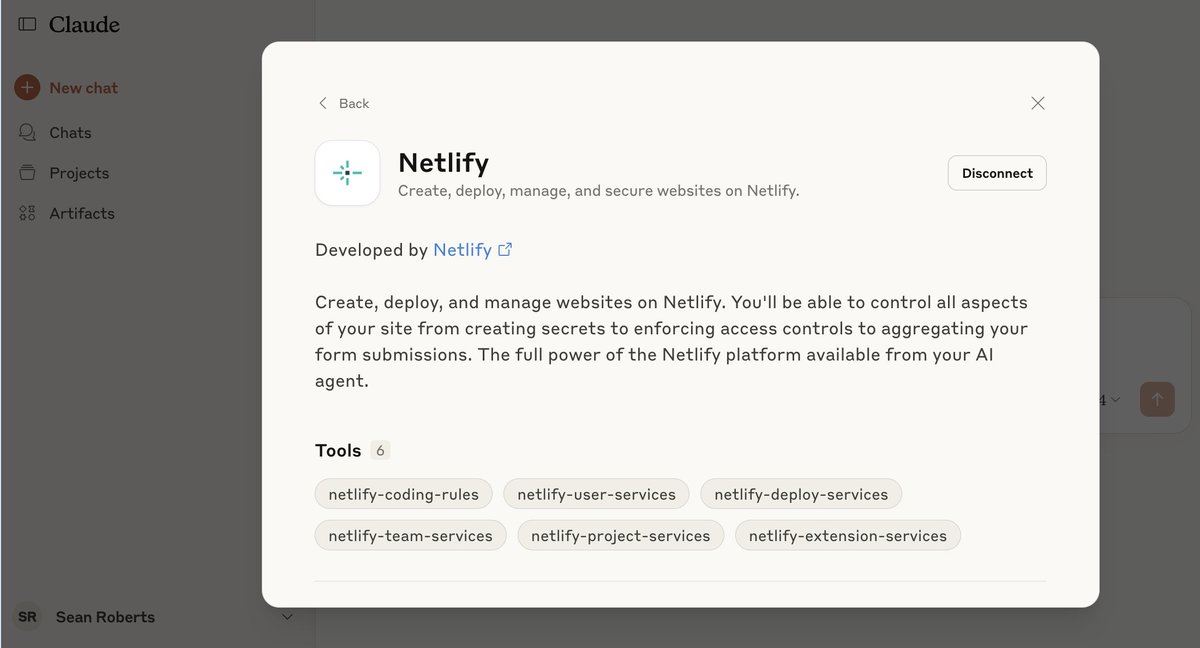Click the Netlify logo icon
This screenshot has height=648, width=1200.
click(x=347, y=173)
